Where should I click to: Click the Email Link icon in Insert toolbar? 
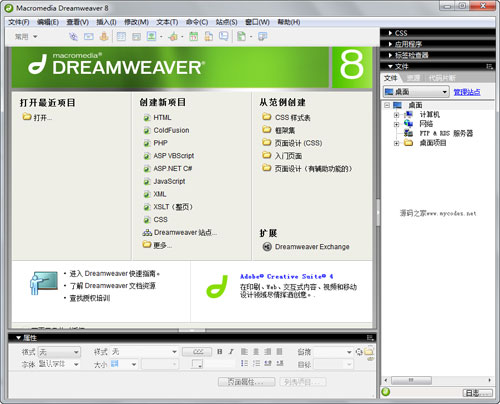point(89,36)
